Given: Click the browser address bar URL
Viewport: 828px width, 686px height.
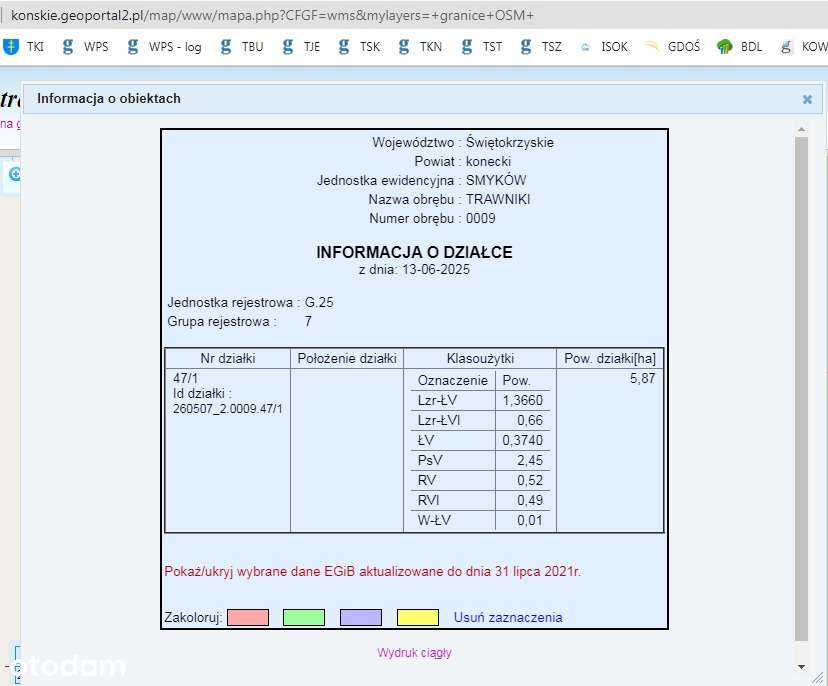Looking at the screenshot, I should [x=272, y=15].
